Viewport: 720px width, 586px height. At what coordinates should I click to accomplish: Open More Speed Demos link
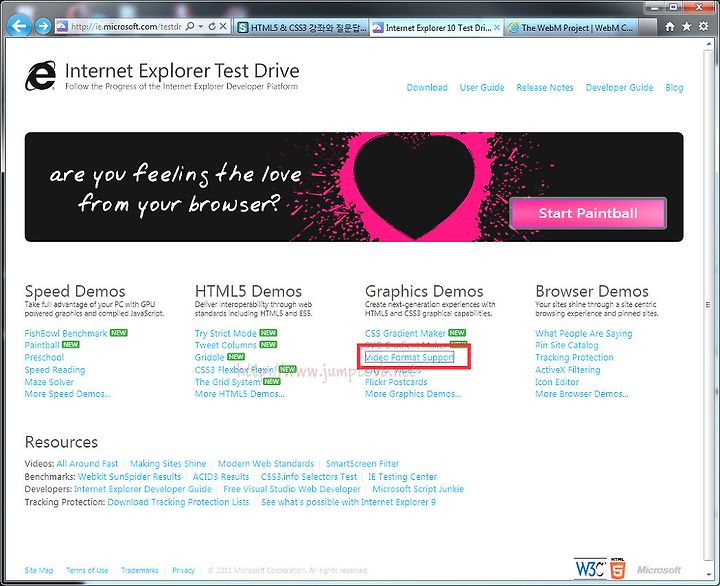[x=68, y=394]
